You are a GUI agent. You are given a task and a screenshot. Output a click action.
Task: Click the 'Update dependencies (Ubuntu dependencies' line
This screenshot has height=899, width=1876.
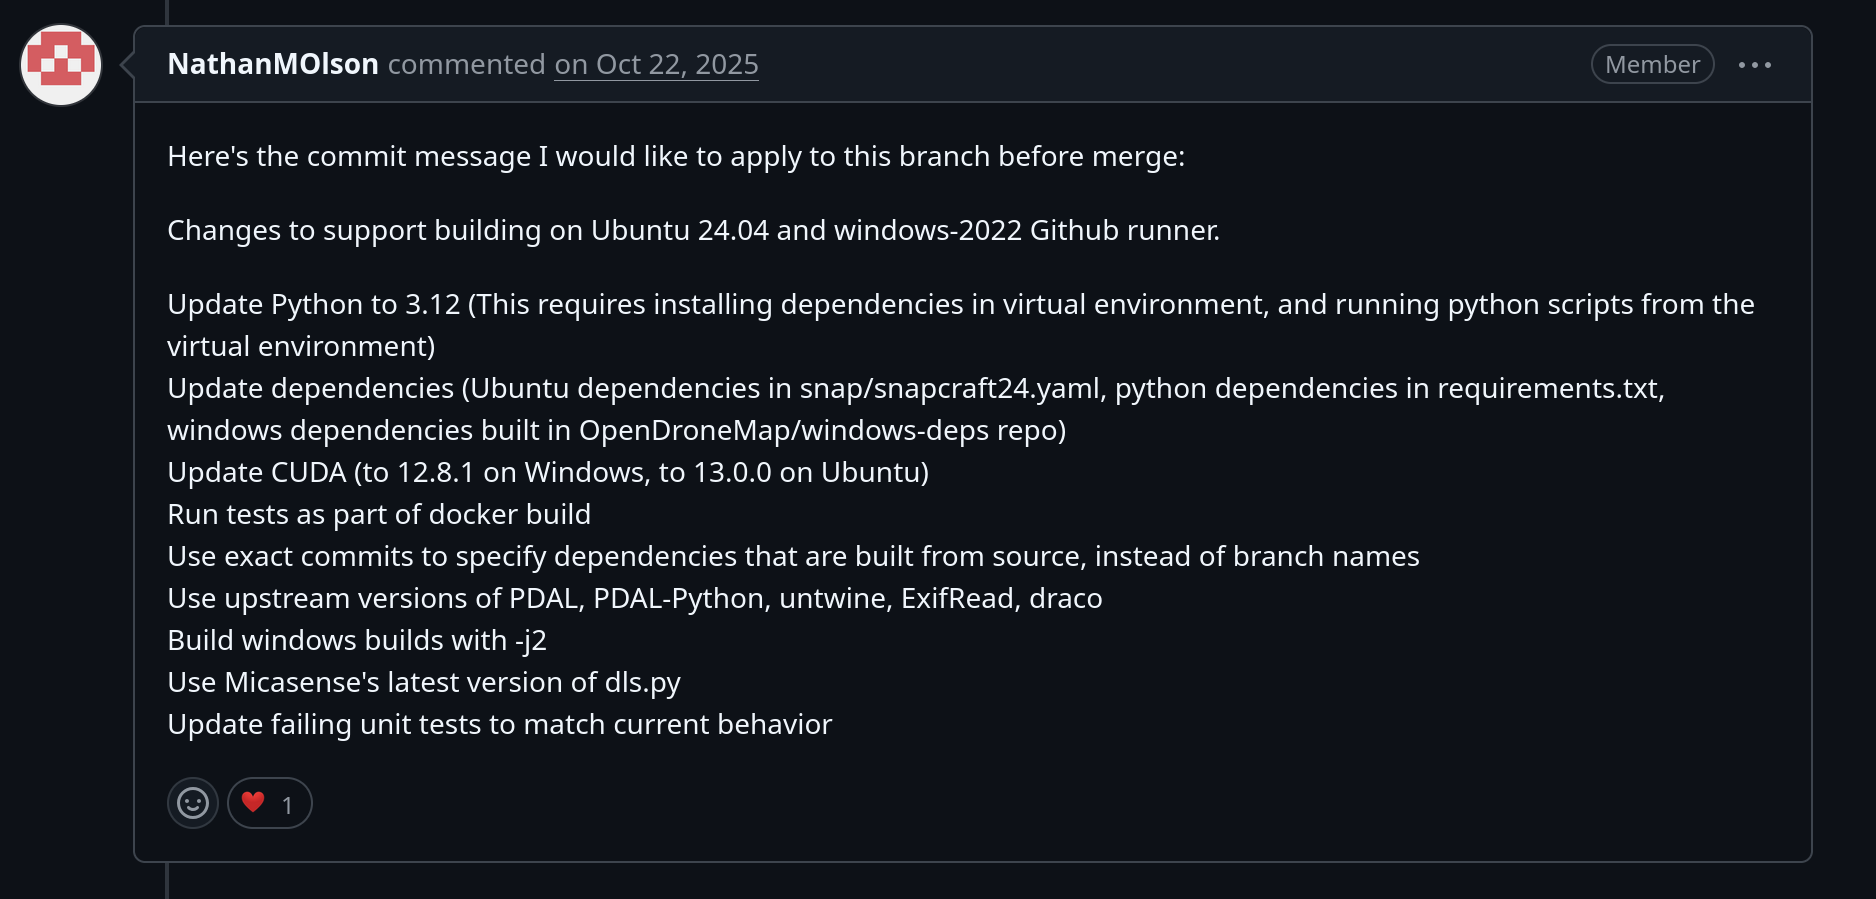coord(915,389)
